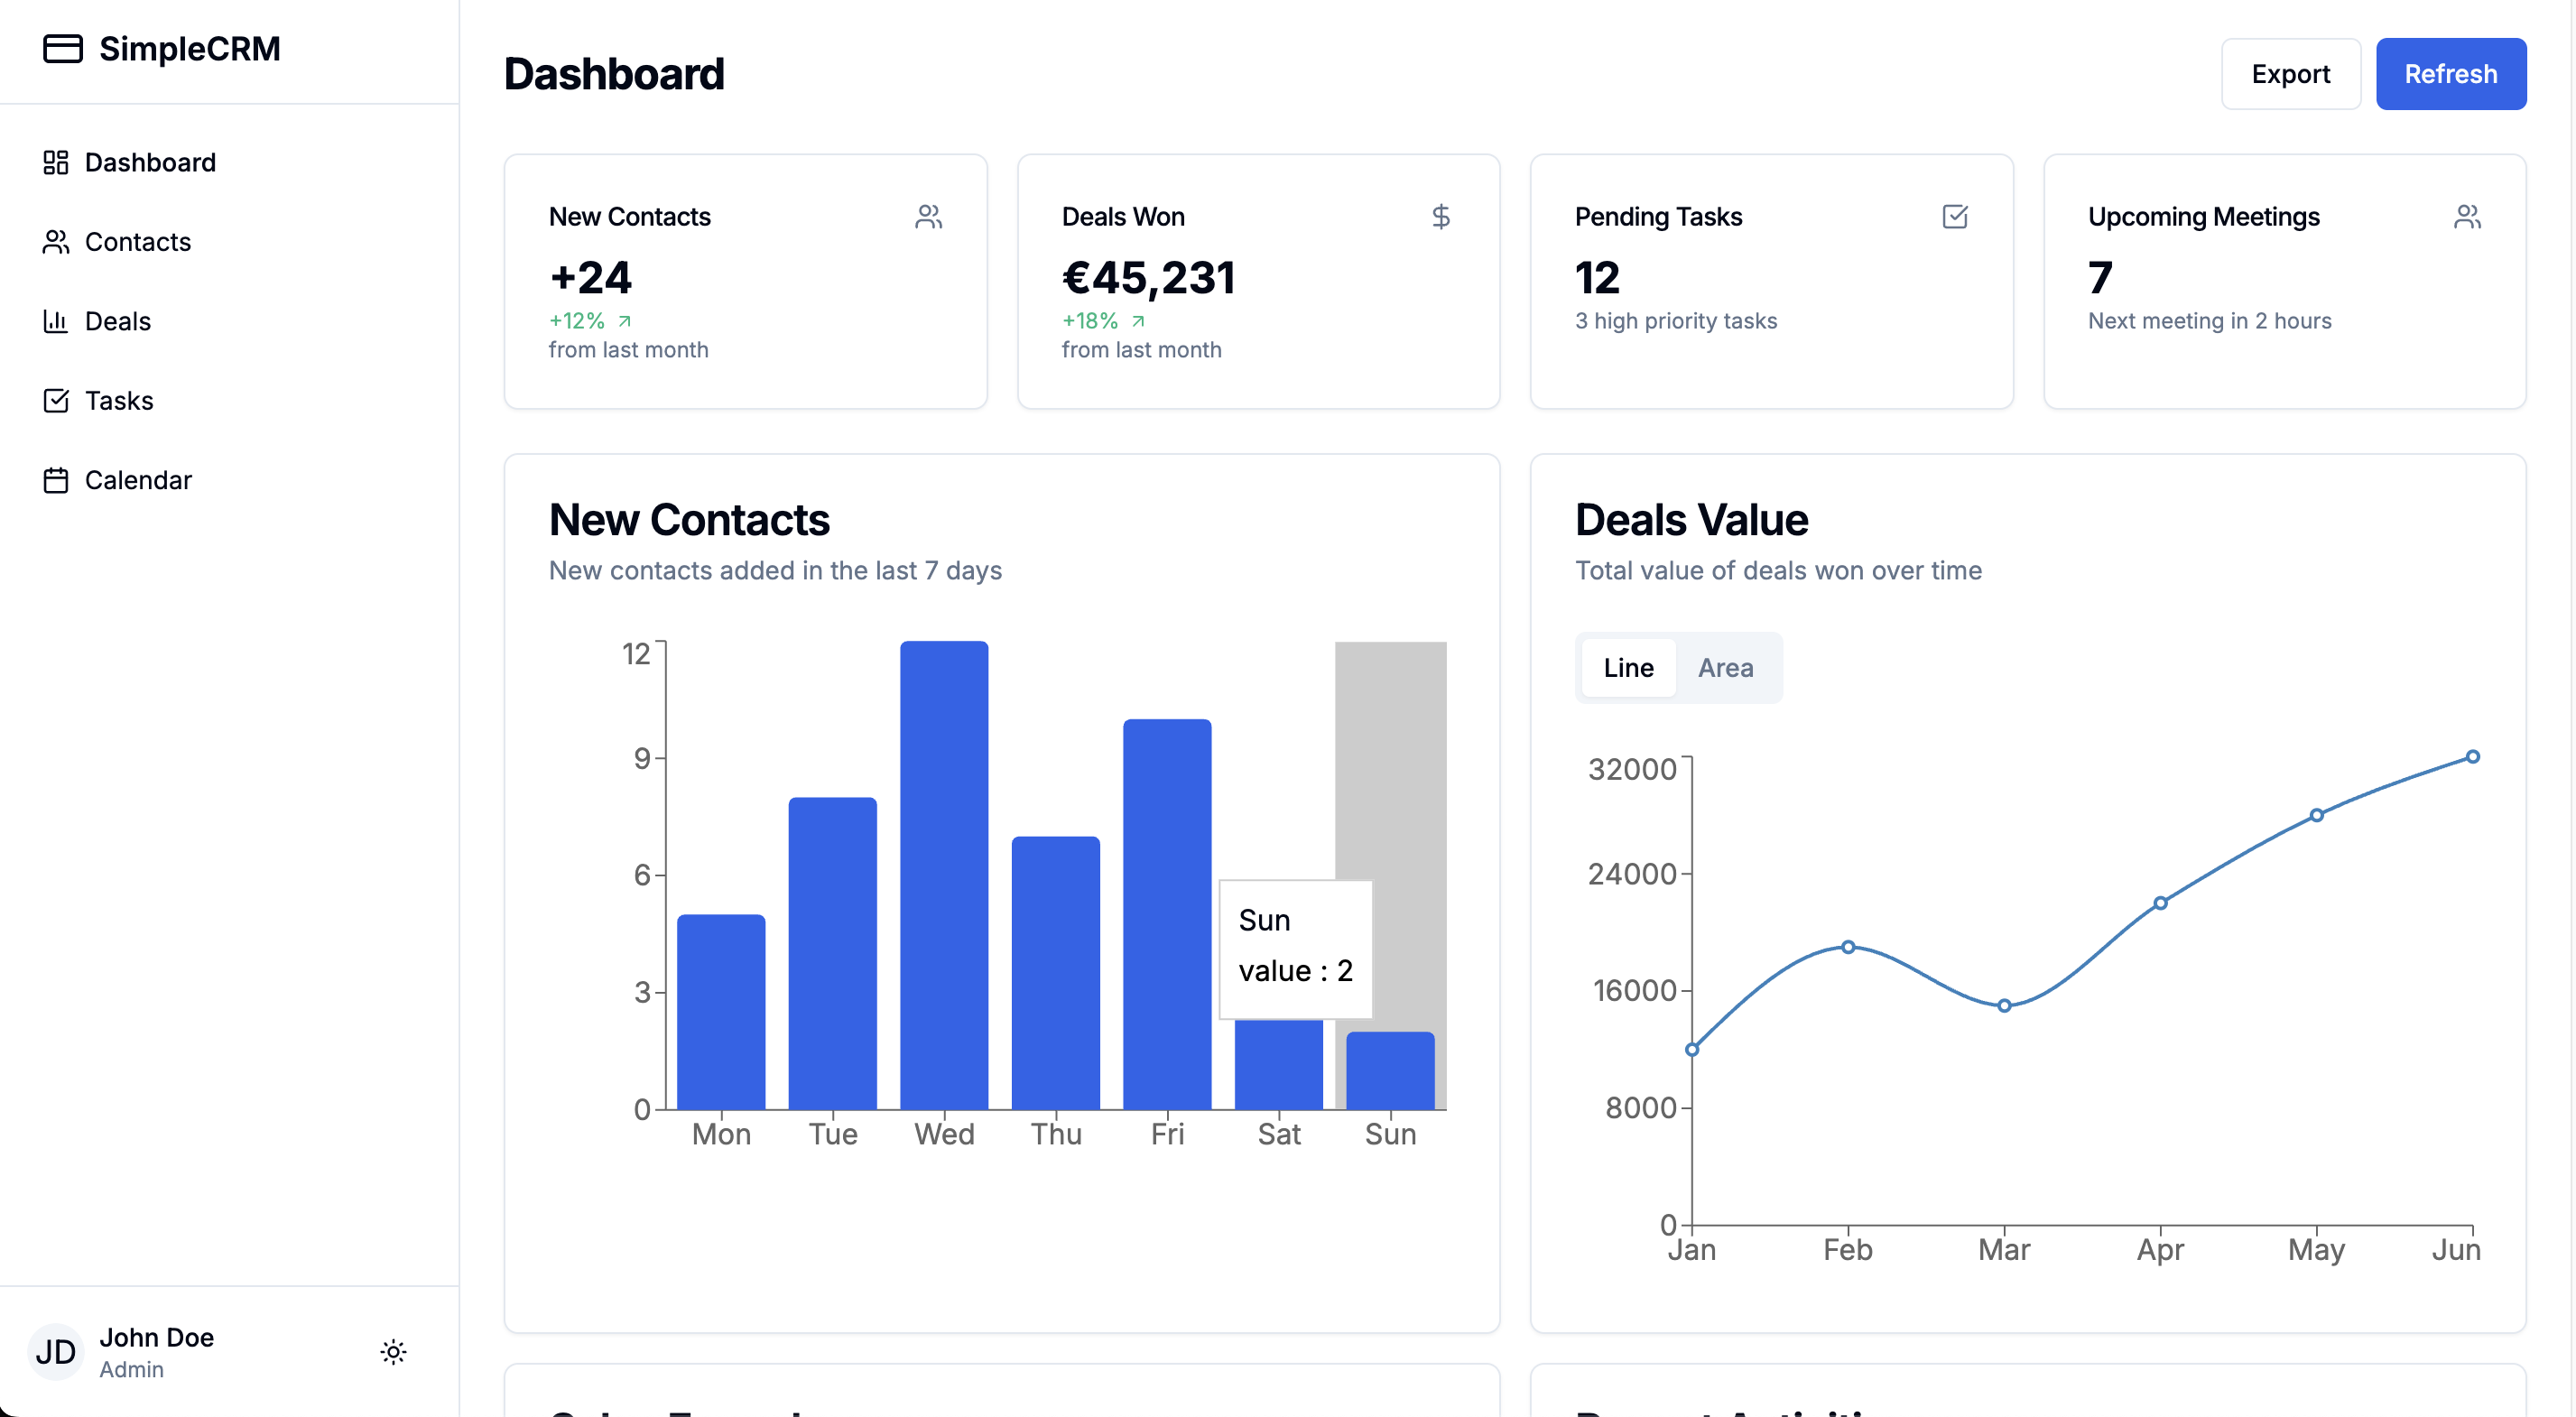
Task: Click the Jun data point on line chart
Action: coord(2472,757)
